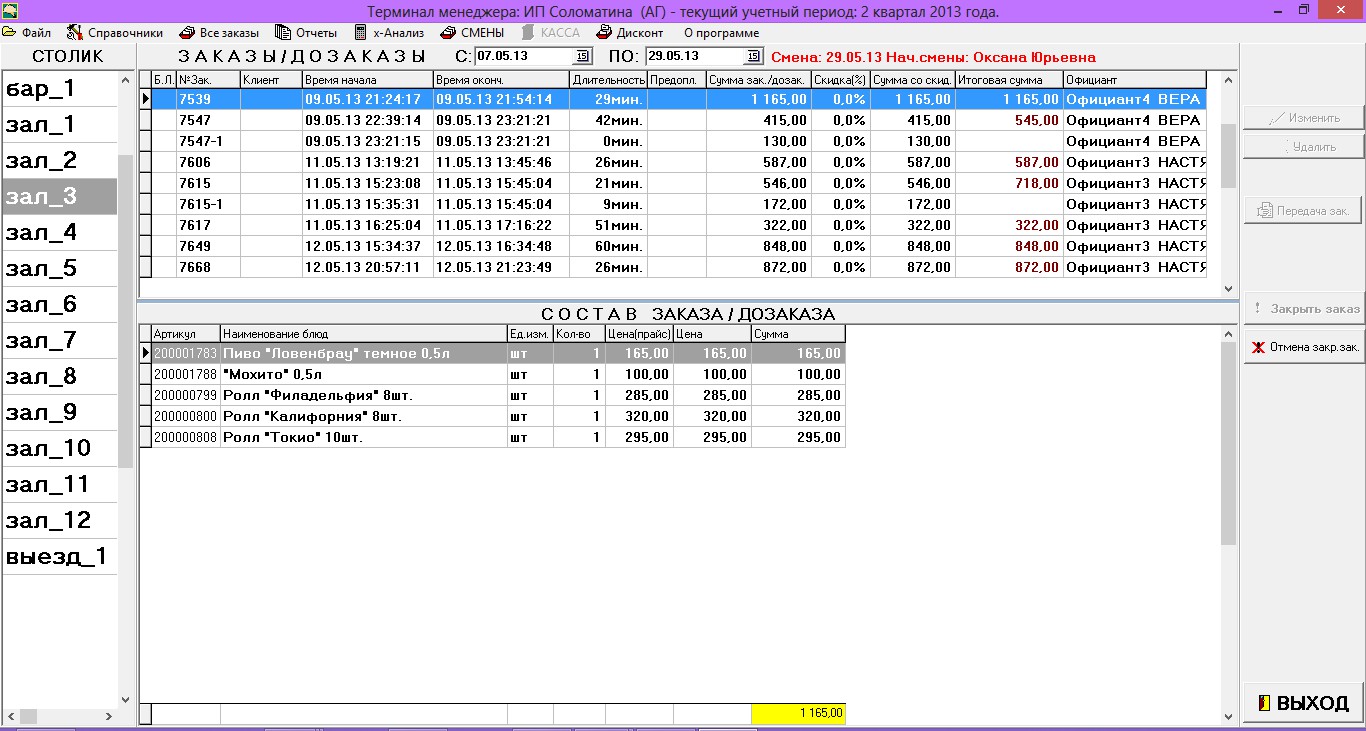
Task: Click the Все заказы person icon
Action: 188,33
